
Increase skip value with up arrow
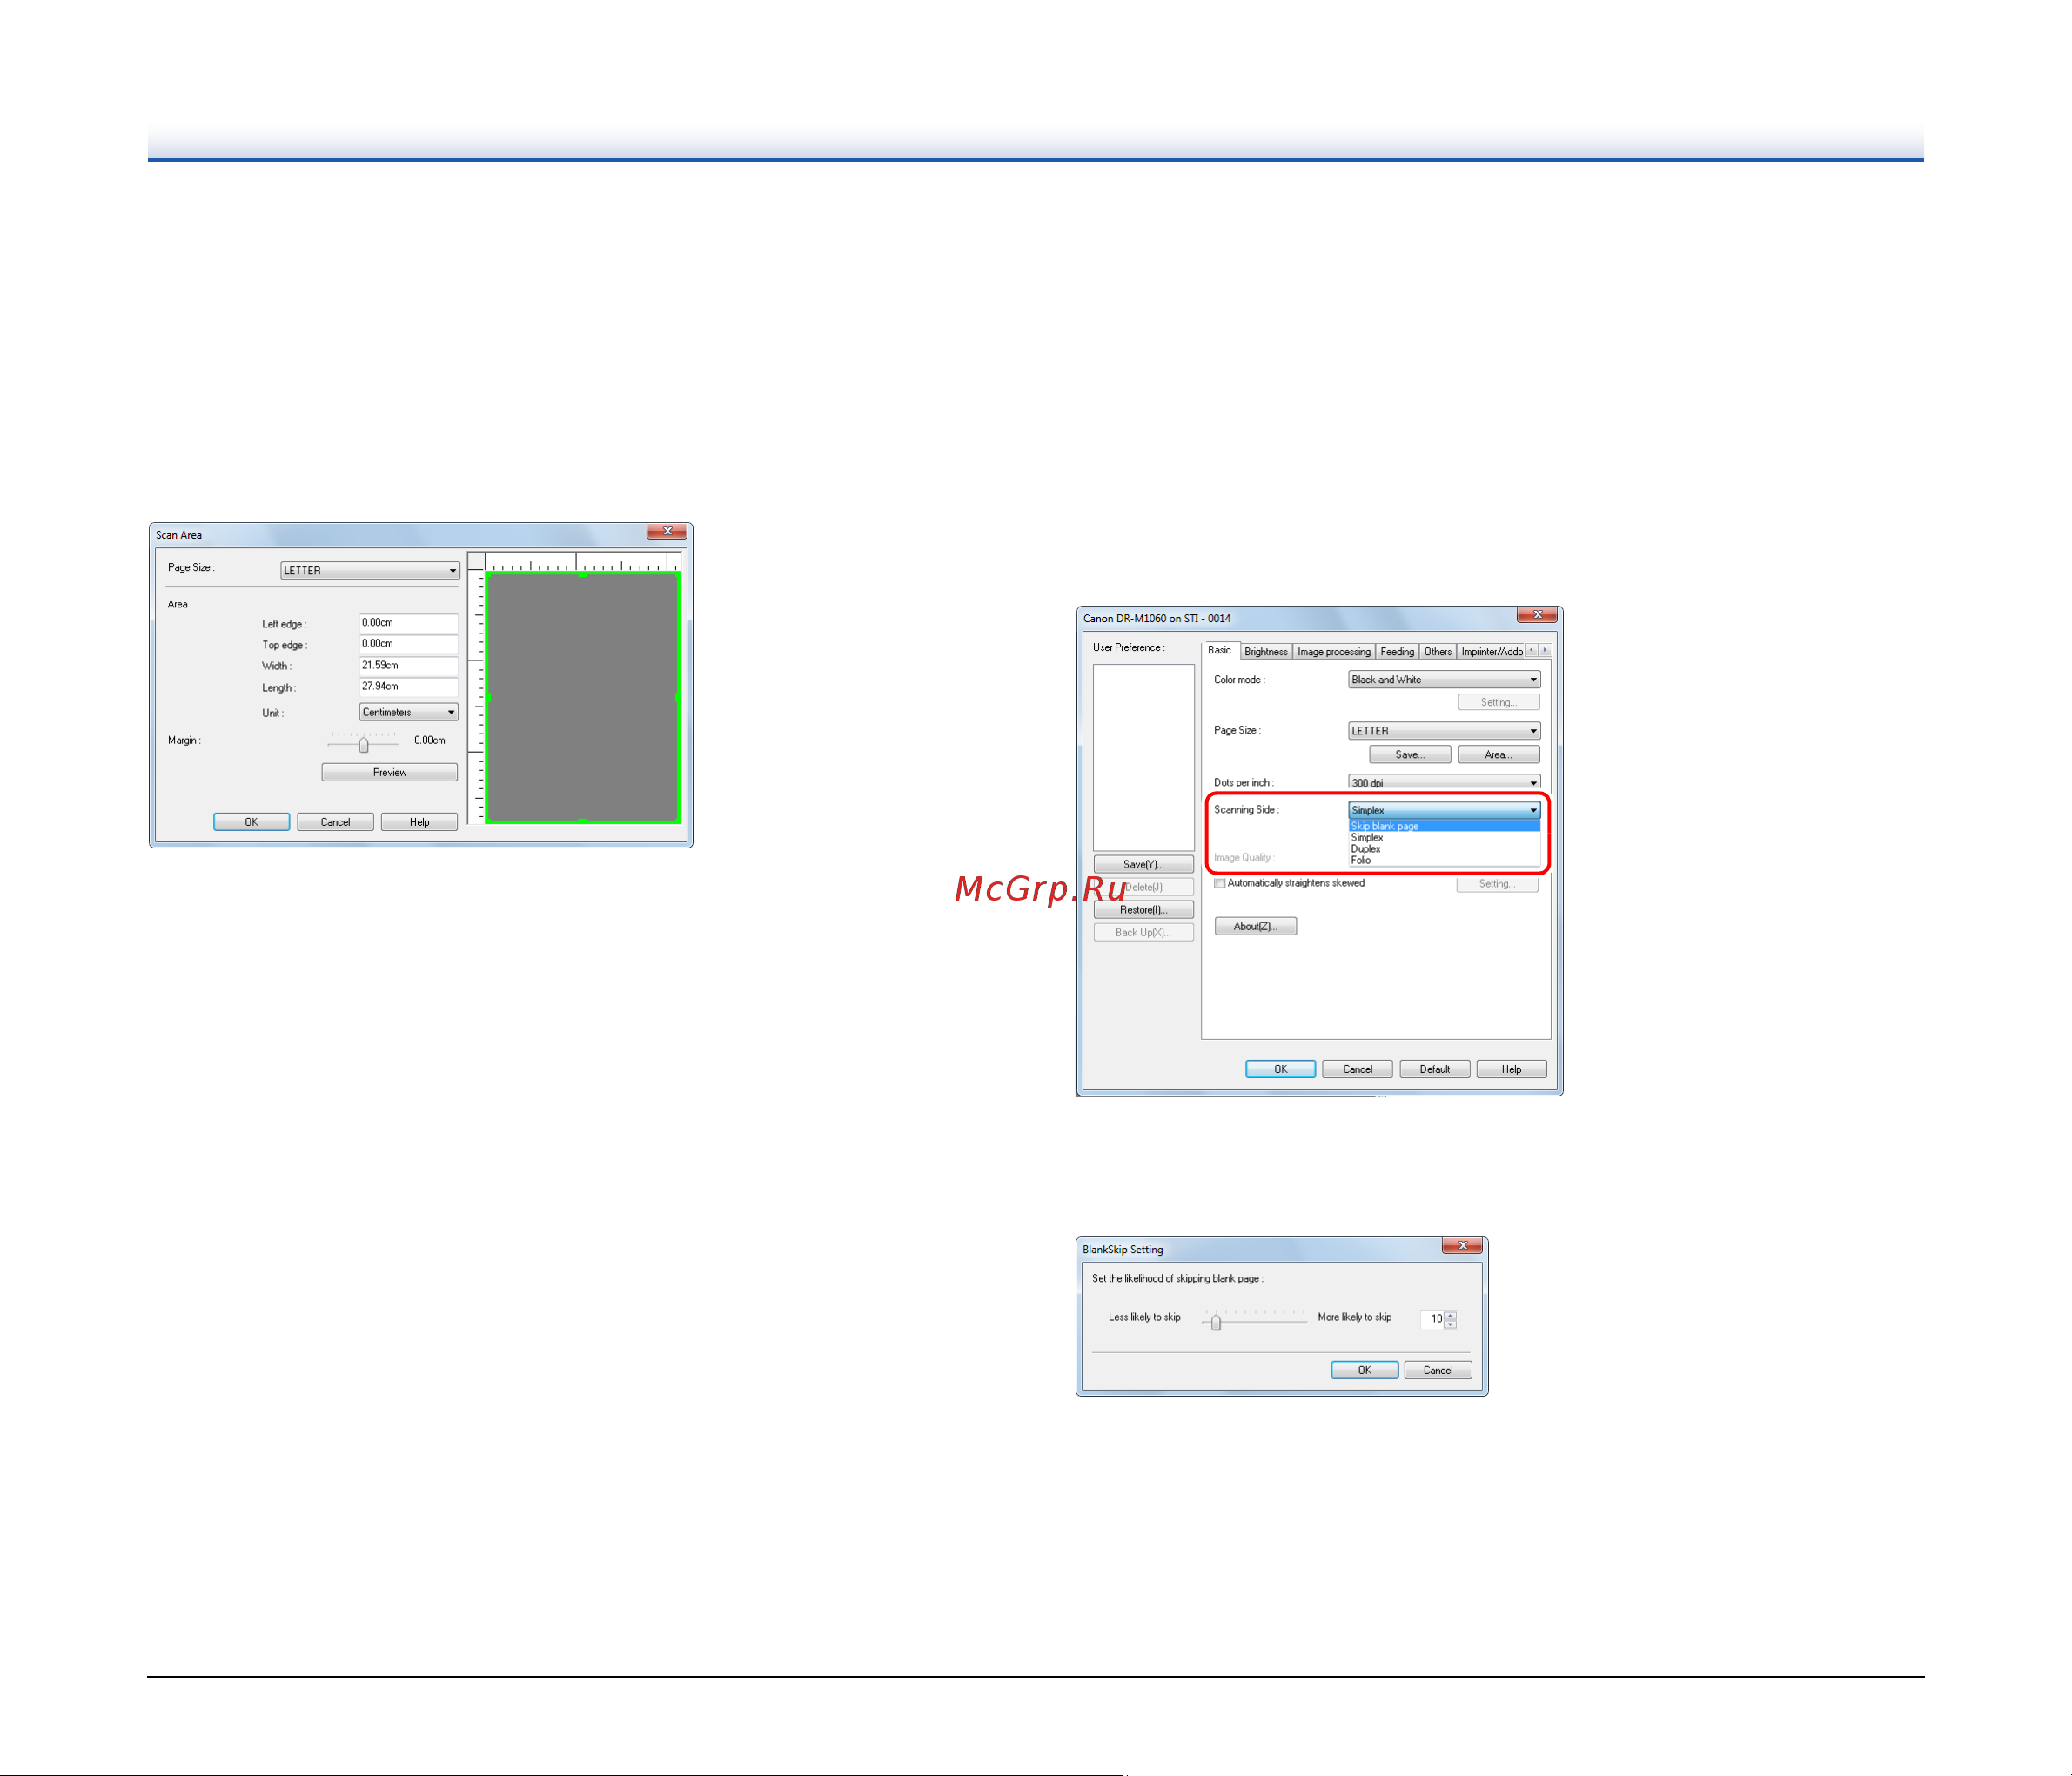pyautogui.click(x=1451, y=1315)
